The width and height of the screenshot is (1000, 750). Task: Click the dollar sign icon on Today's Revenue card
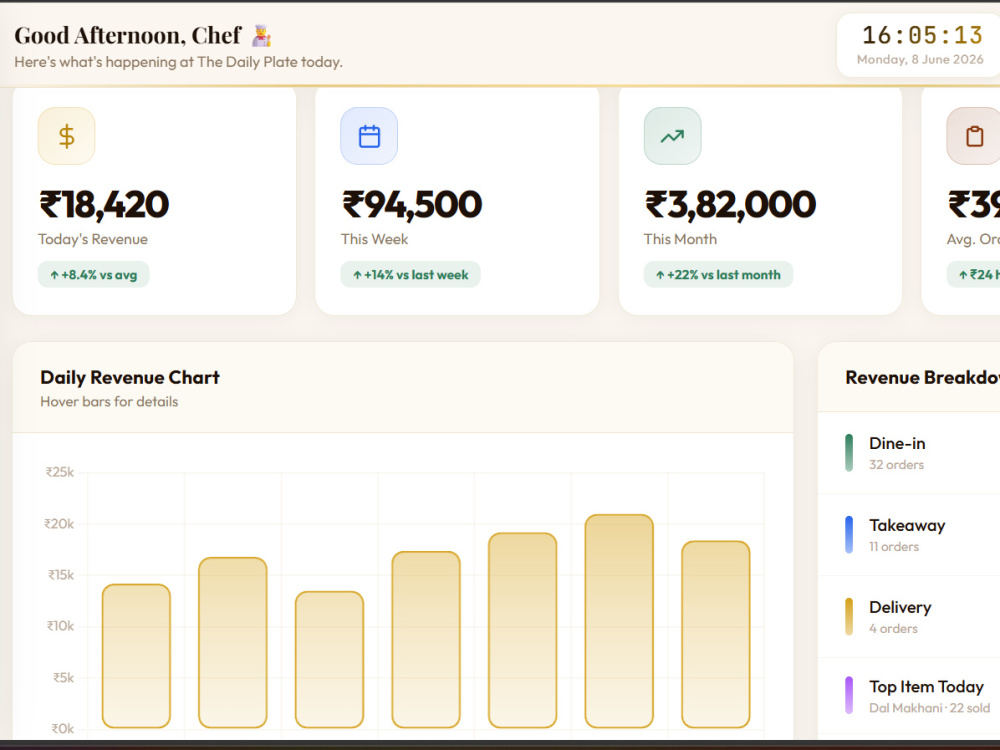(66, 136)
